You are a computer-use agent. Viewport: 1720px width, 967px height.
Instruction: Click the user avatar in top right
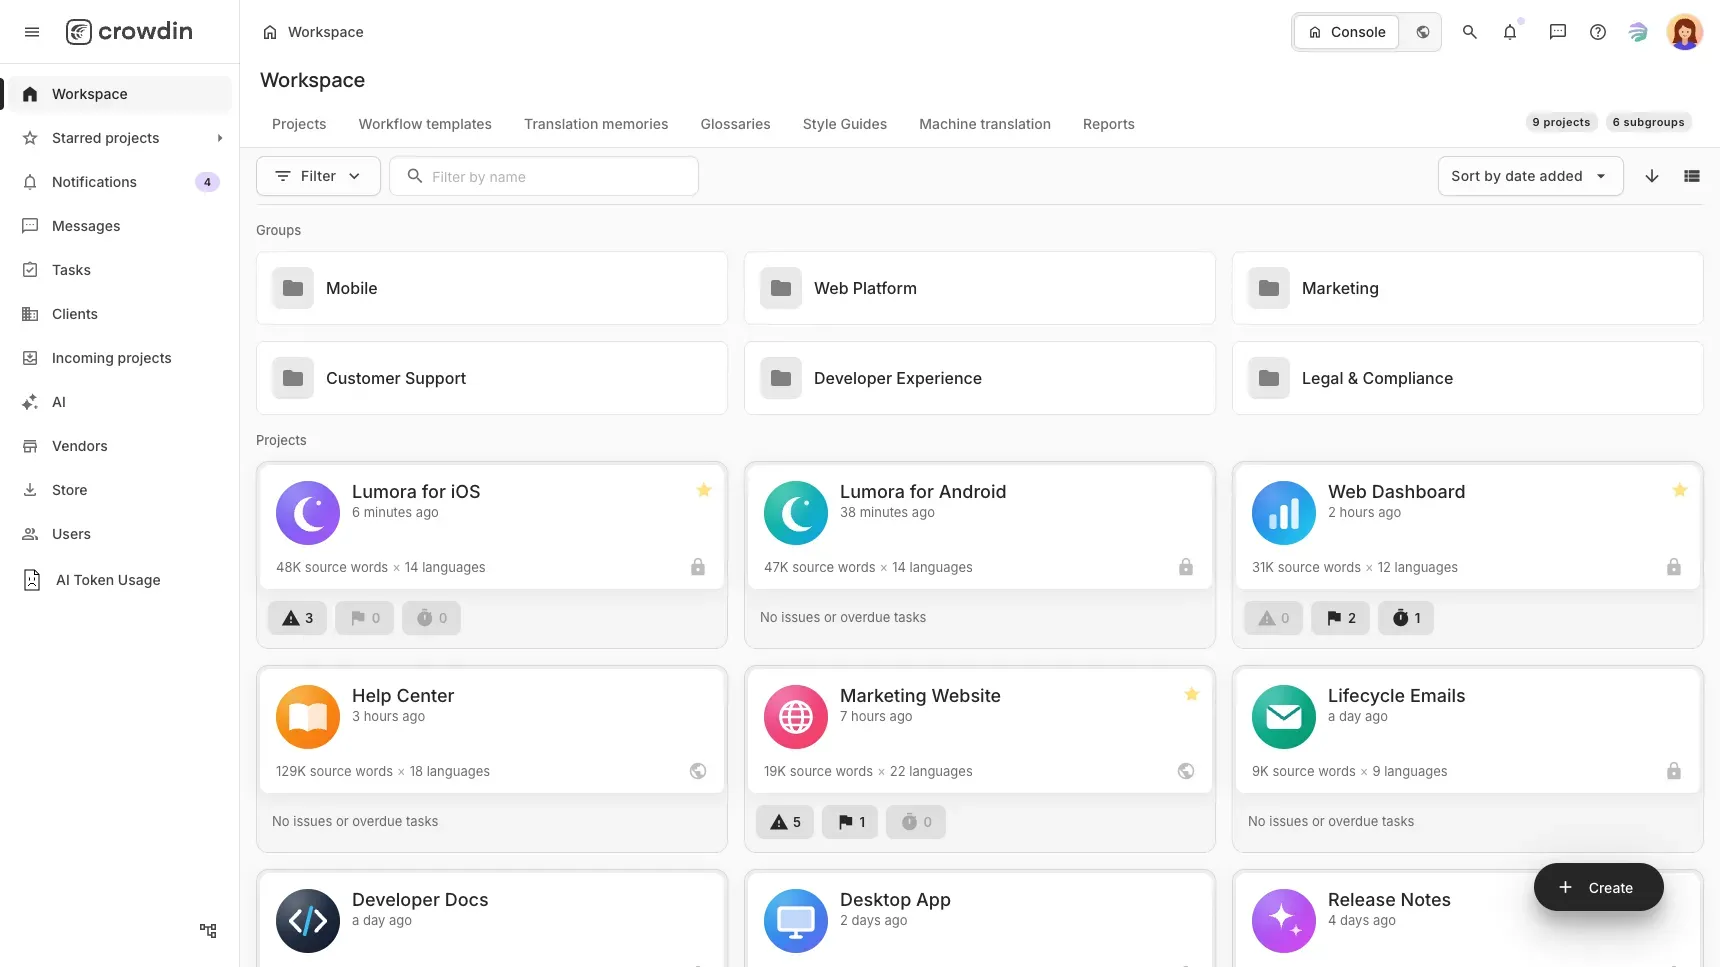1685,32
